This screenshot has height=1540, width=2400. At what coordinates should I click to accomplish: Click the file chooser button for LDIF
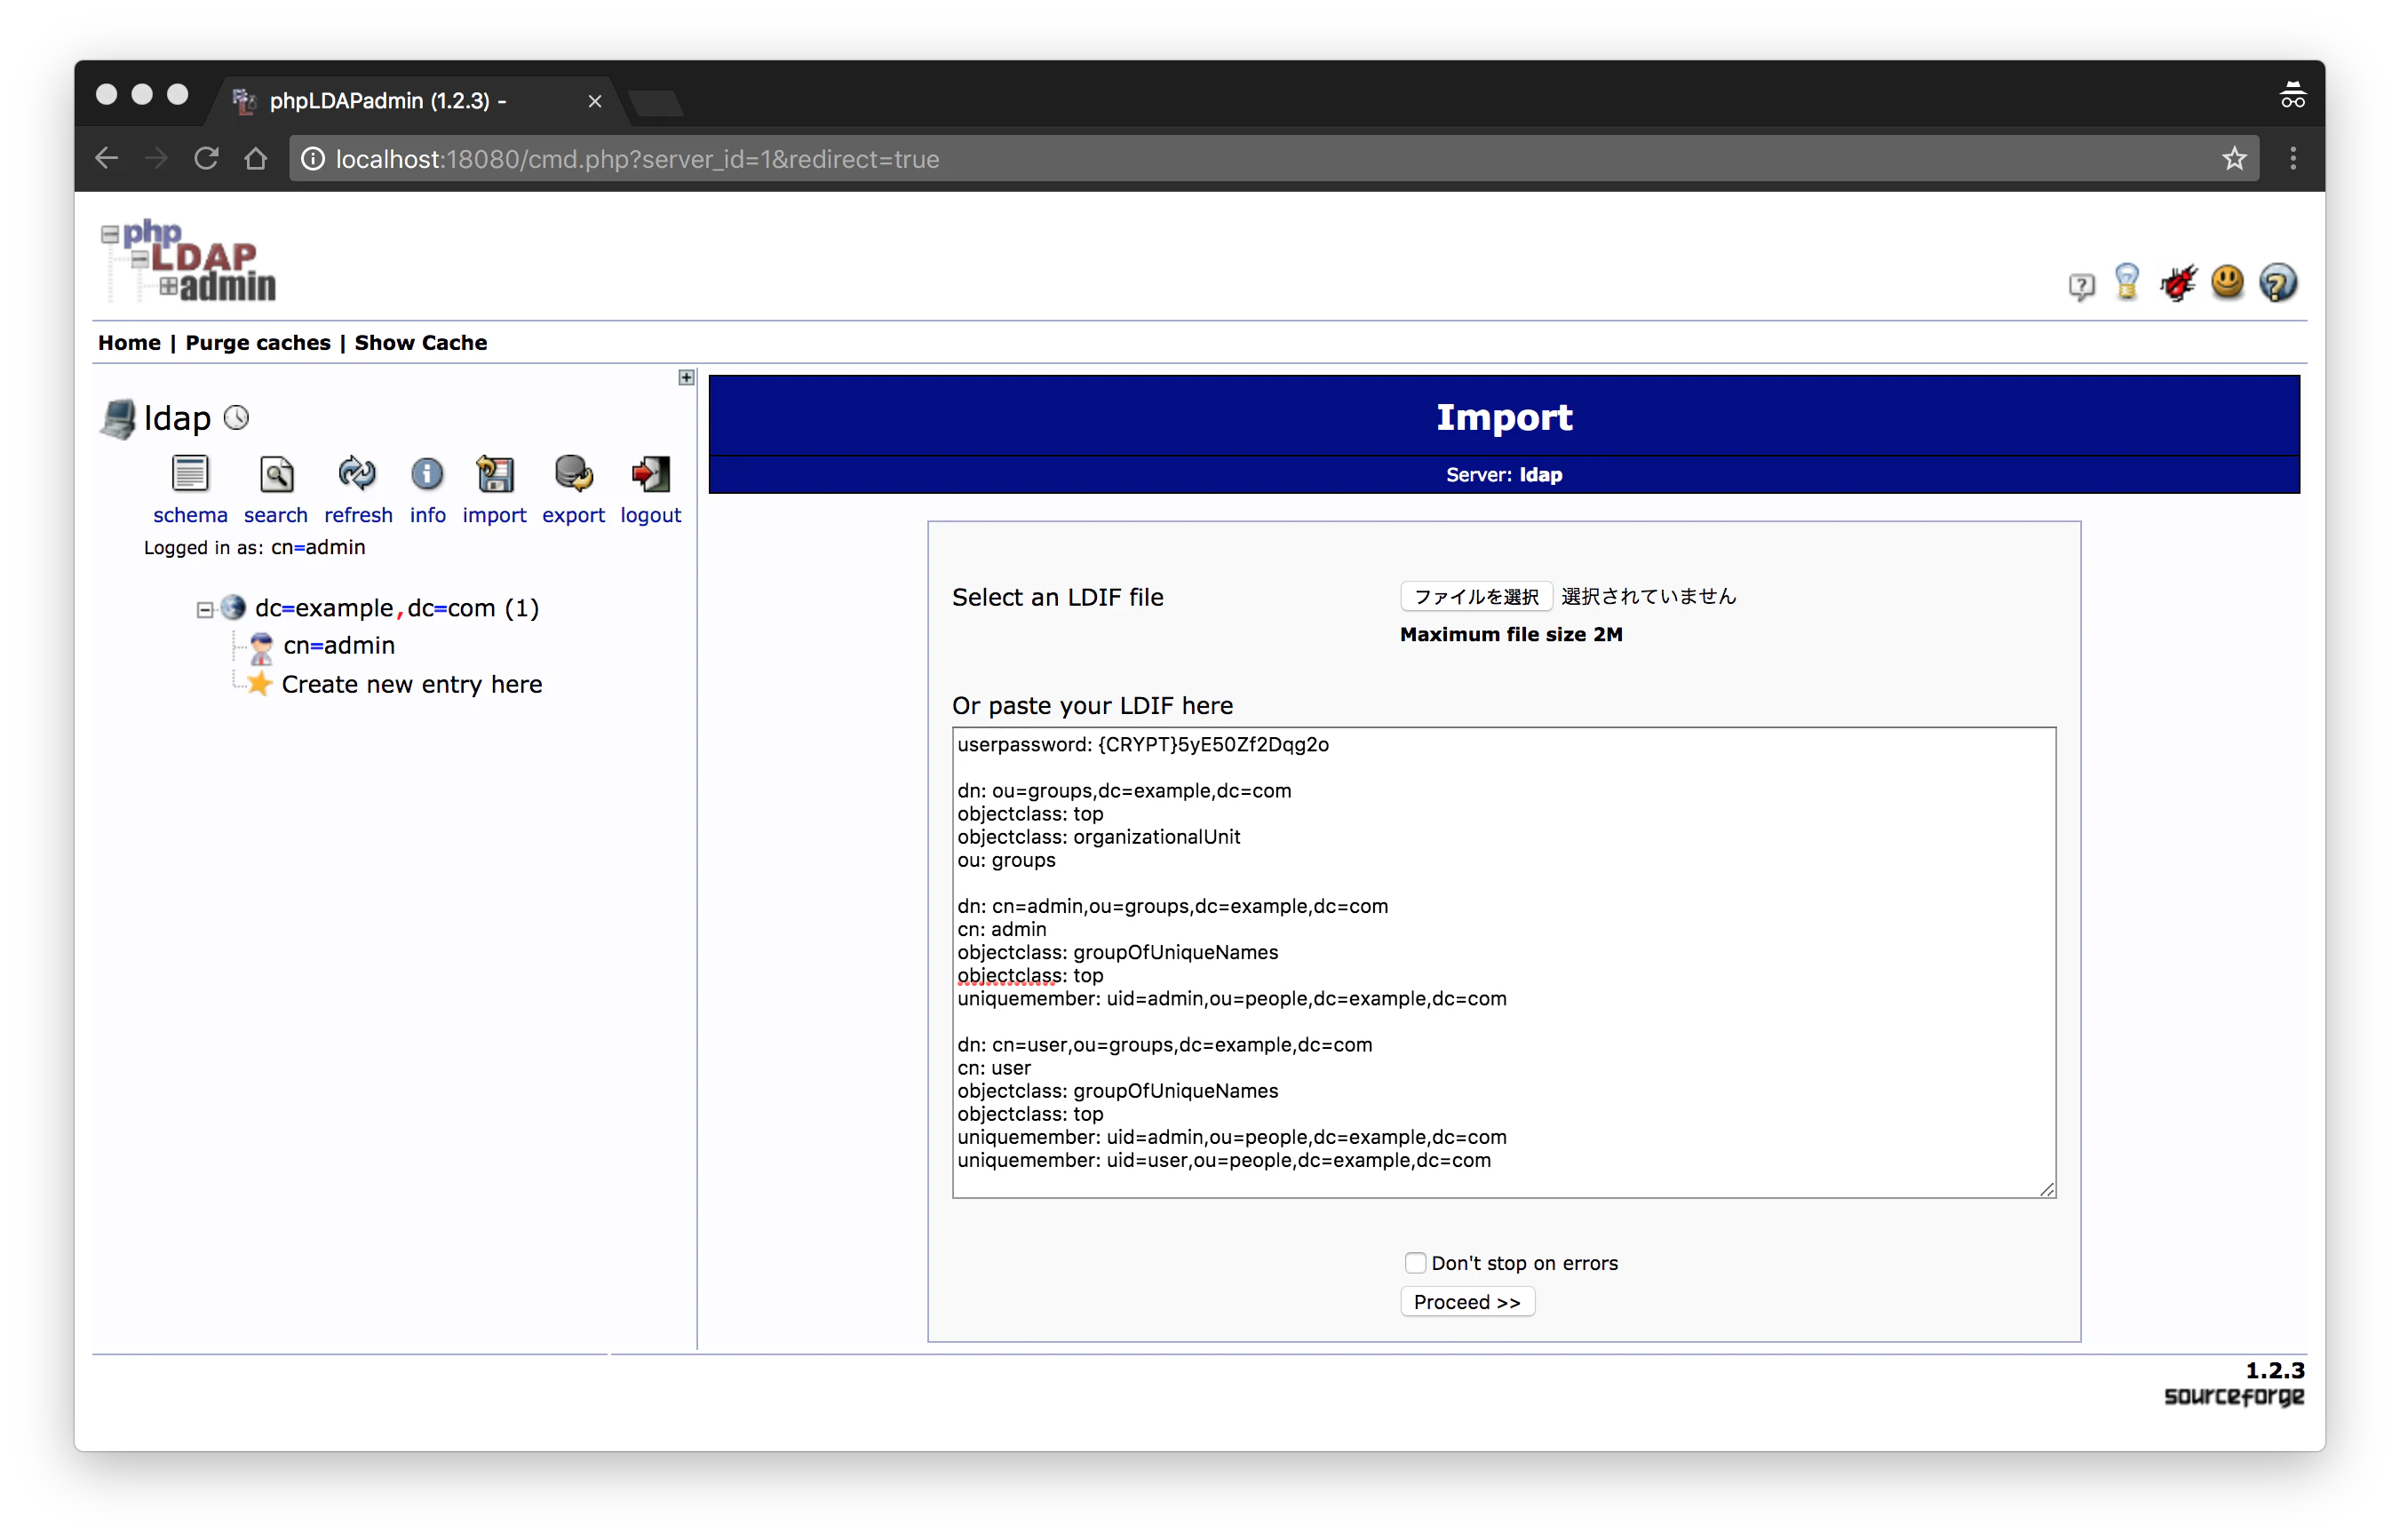click(x=1476, y=597)
